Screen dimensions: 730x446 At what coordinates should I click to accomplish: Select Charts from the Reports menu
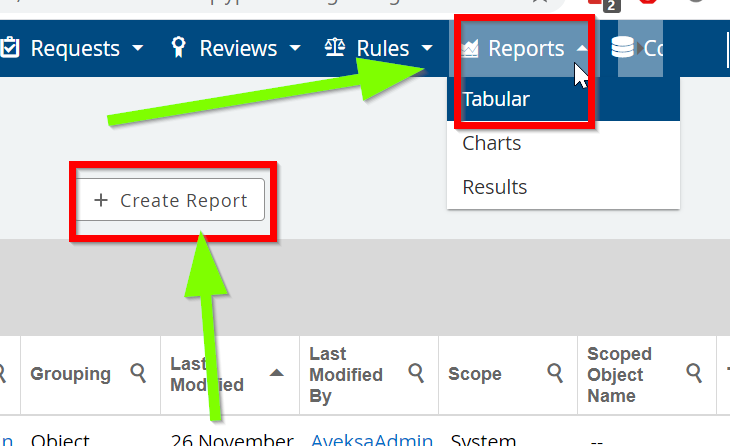(x=492, y=143)
